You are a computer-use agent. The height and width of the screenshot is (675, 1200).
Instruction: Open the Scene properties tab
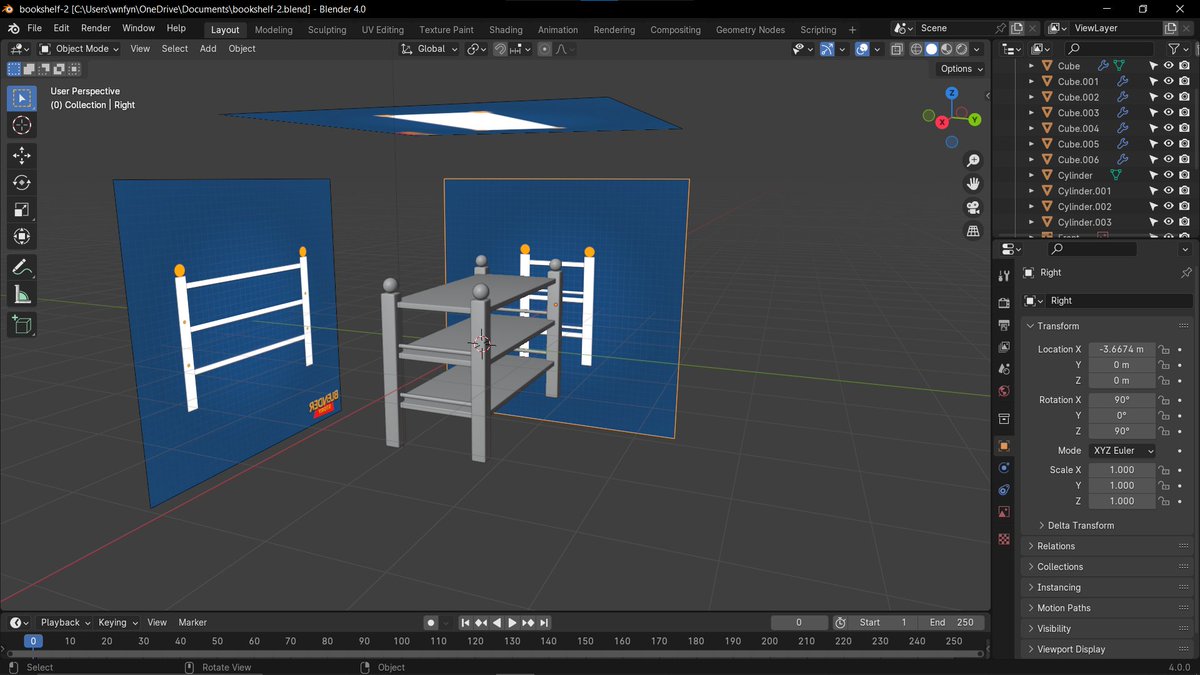pos(1004,369)
